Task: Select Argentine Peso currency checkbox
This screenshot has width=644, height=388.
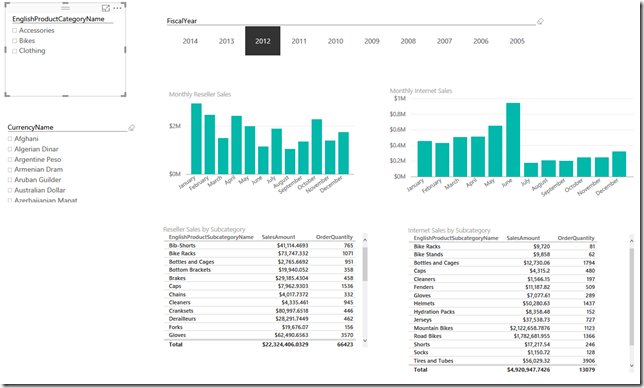Action: click(10, 160)
